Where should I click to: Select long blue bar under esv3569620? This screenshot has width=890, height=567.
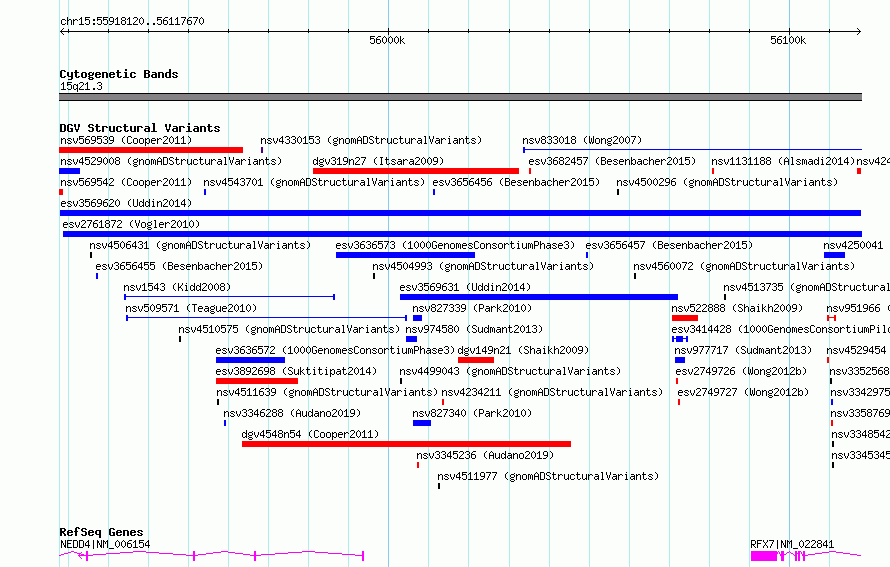[460, 213]
